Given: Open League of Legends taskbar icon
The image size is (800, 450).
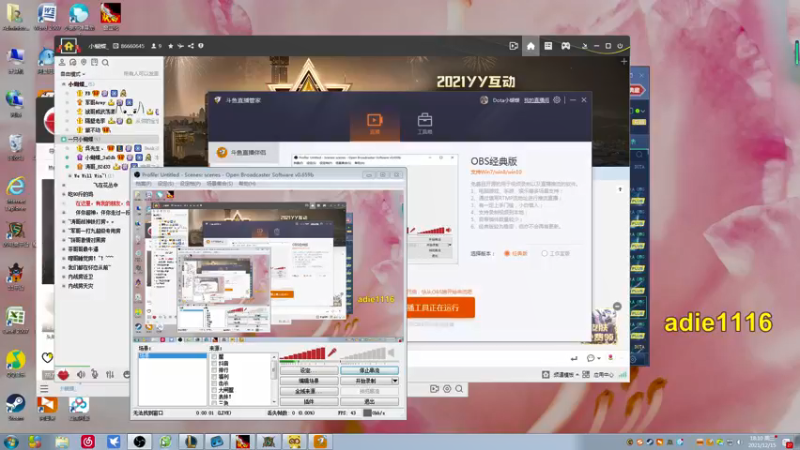Looking at the screenshot, I should tap(191, 442).
